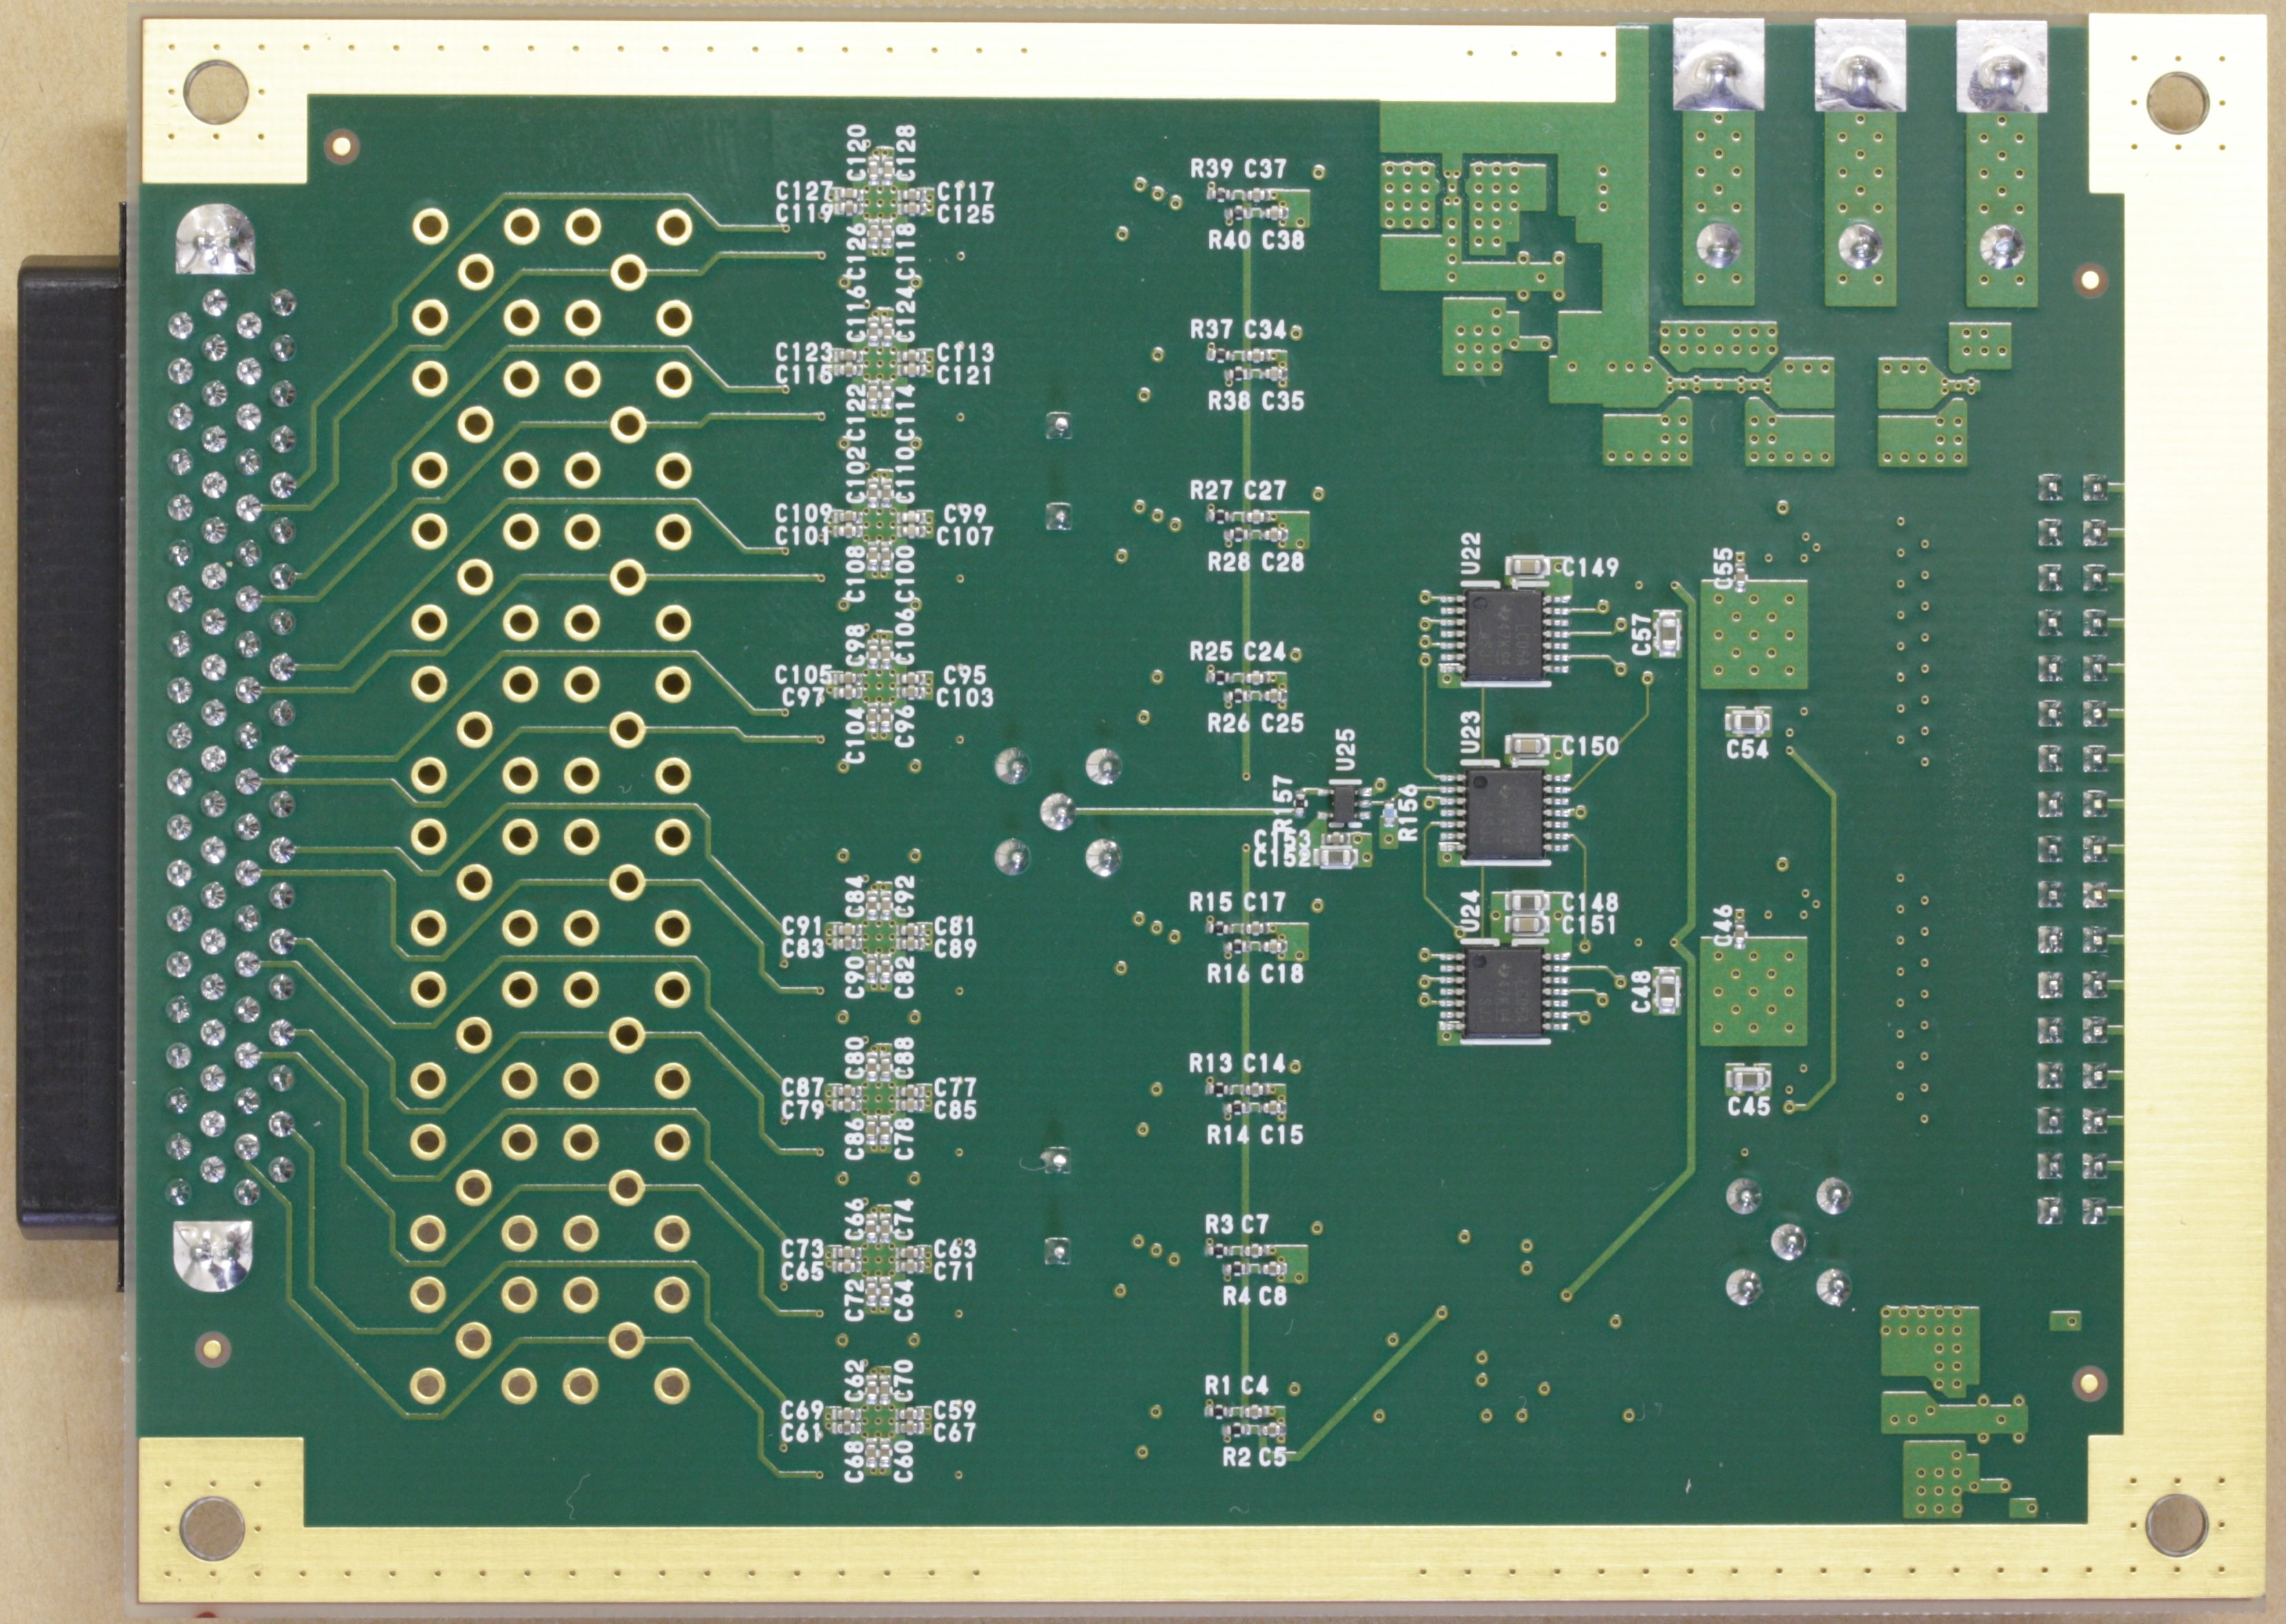Click the C69 label

coord(803,1410)
